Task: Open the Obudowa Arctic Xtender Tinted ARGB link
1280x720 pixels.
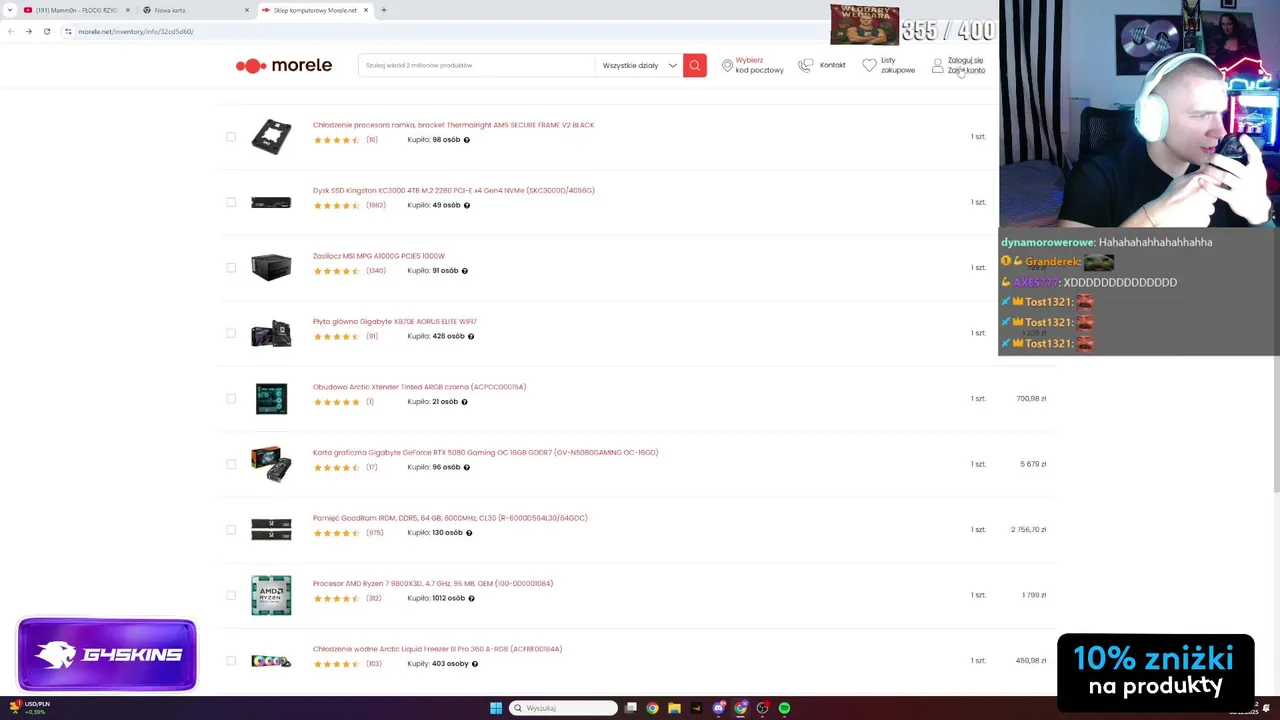Action: (419, 387)
